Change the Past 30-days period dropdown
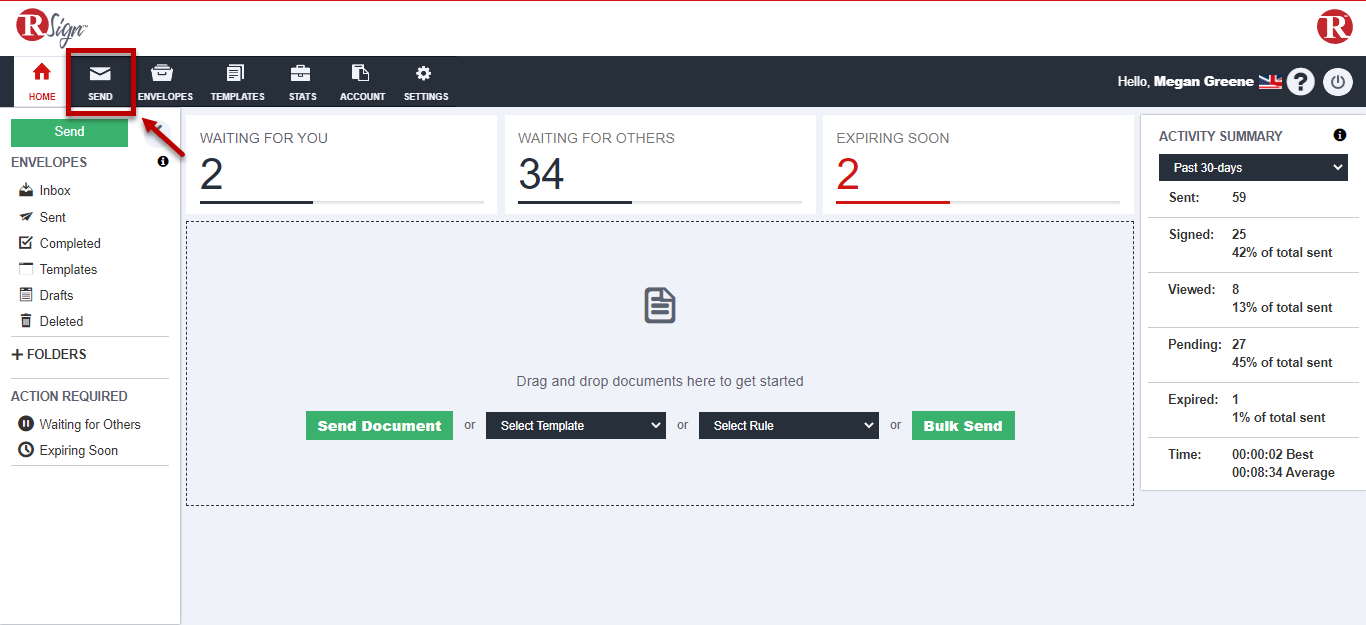Image resolution: width=1366 pixels, height=625 pixels. pyautogui.click(x=1253, y=168)
